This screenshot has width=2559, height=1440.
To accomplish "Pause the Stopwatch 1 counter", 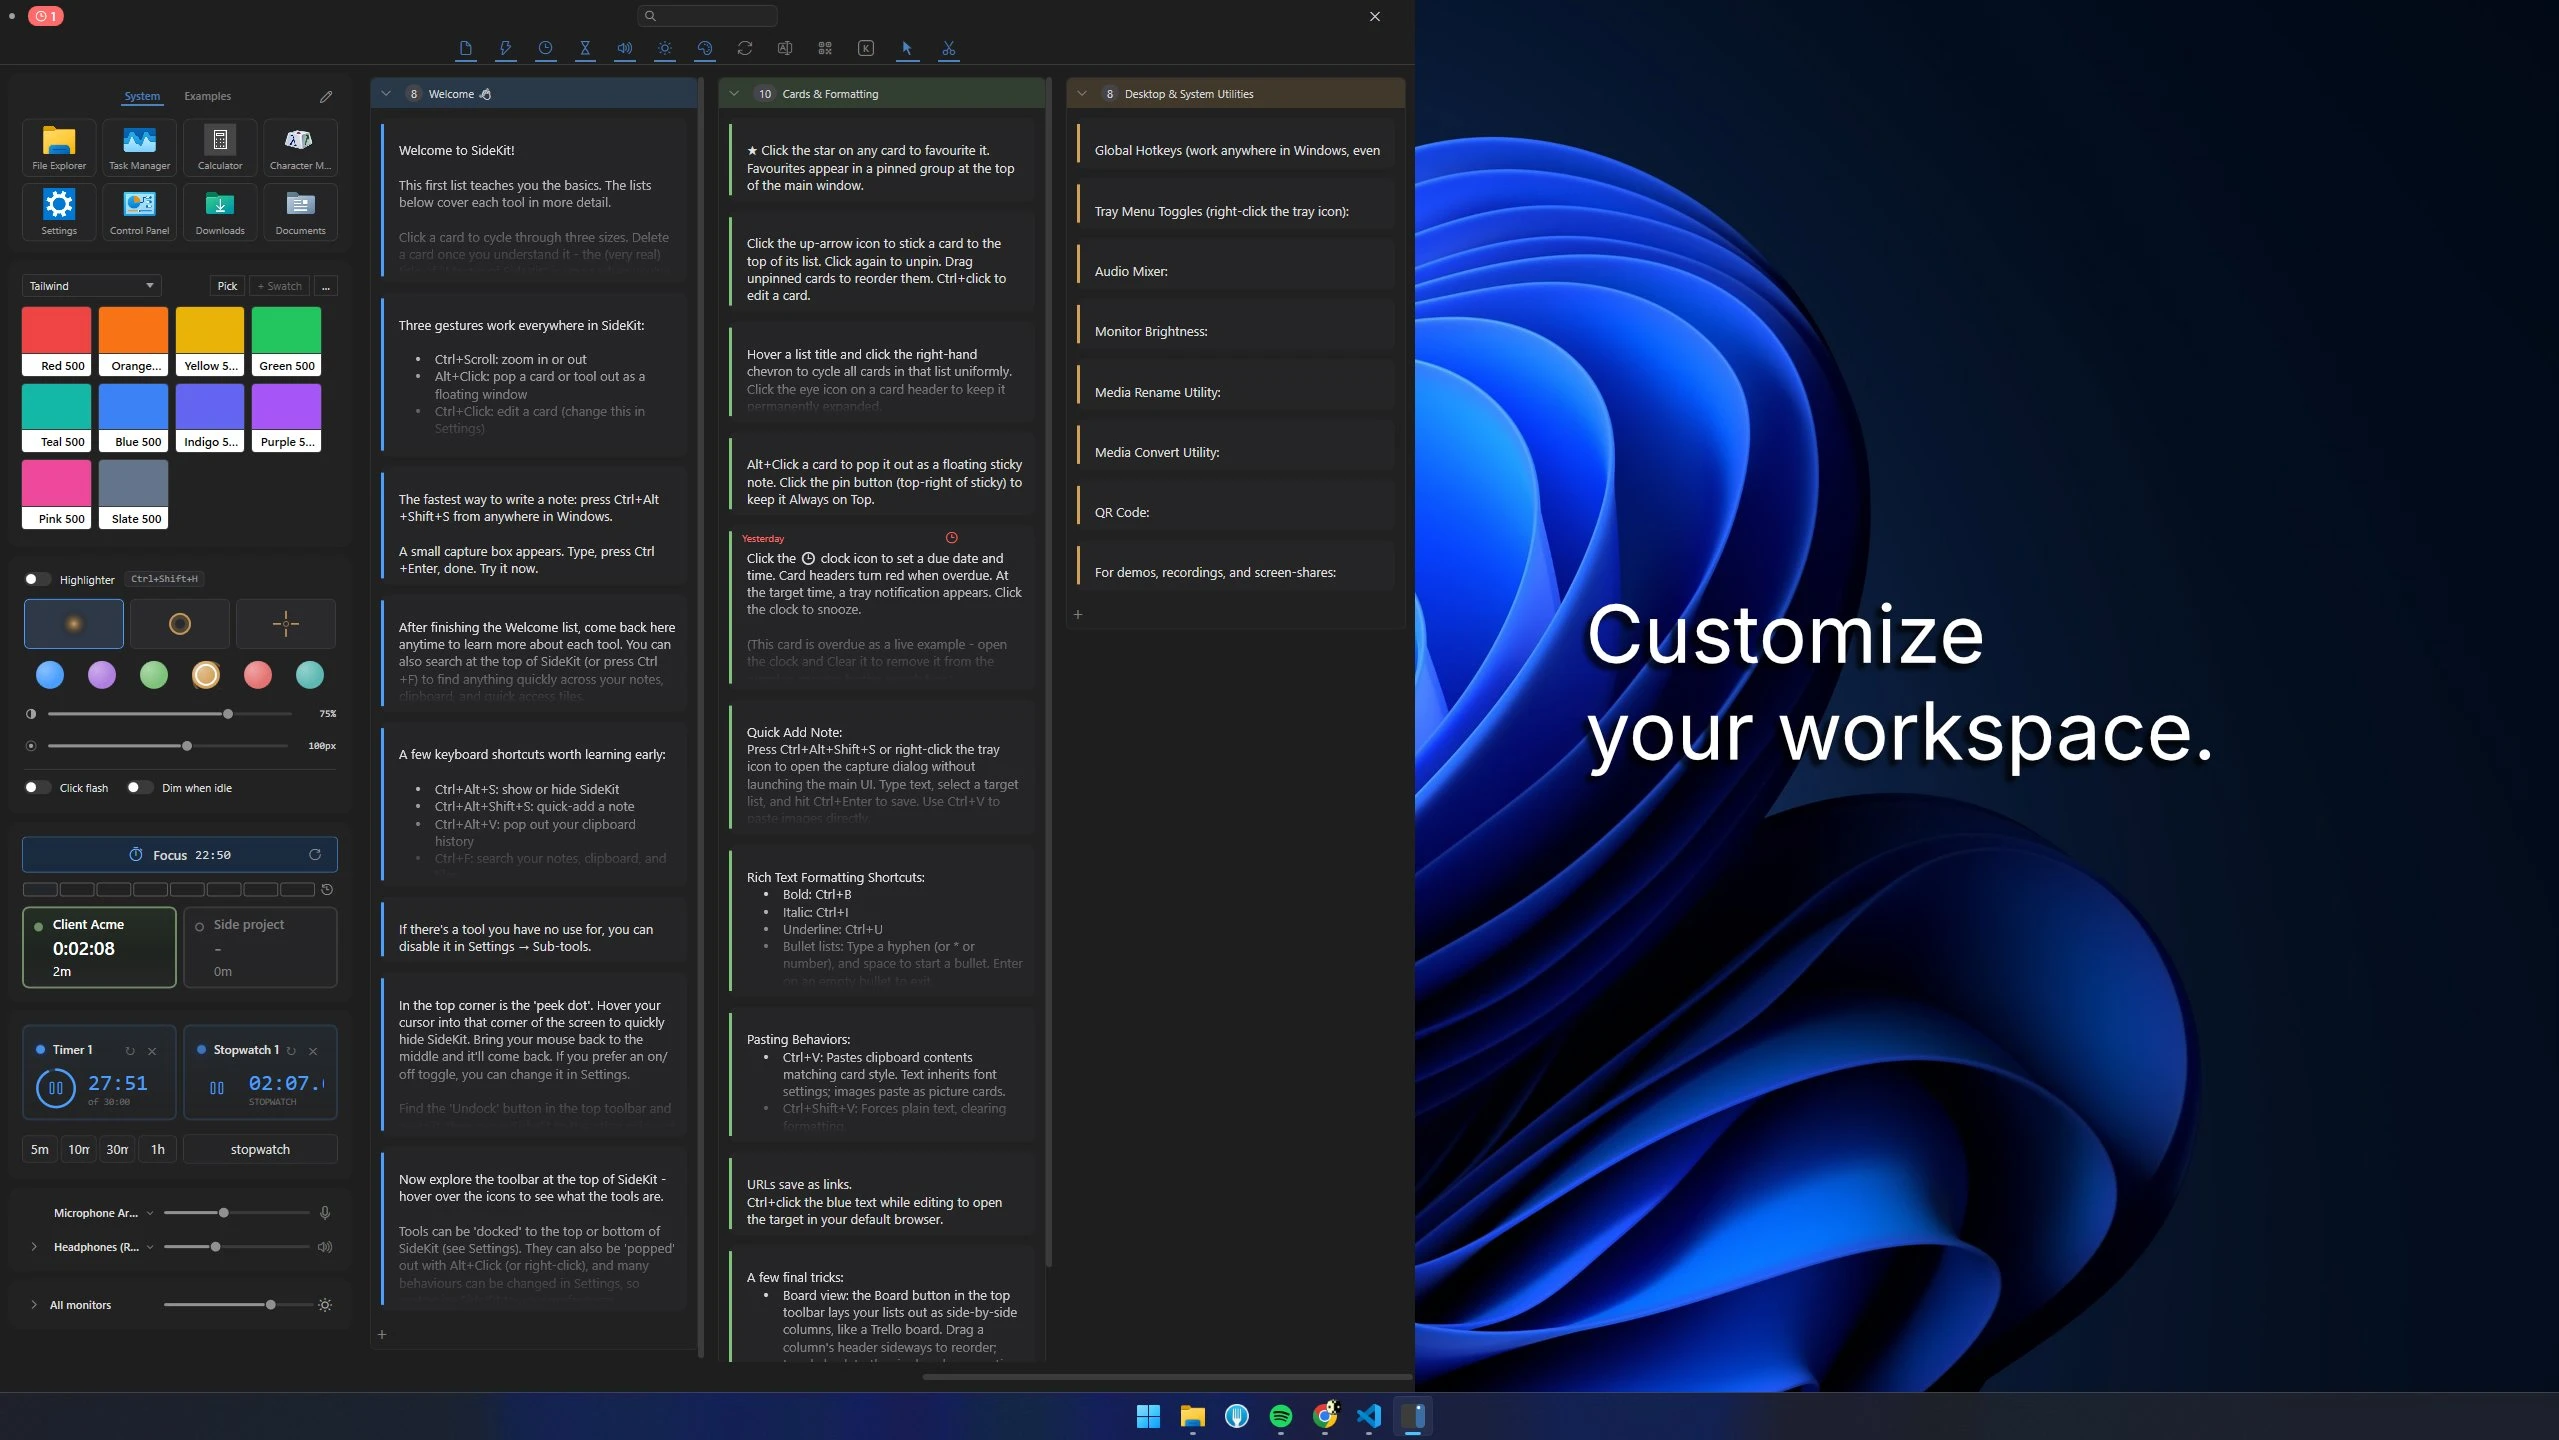I will [x=217, y=1088].
